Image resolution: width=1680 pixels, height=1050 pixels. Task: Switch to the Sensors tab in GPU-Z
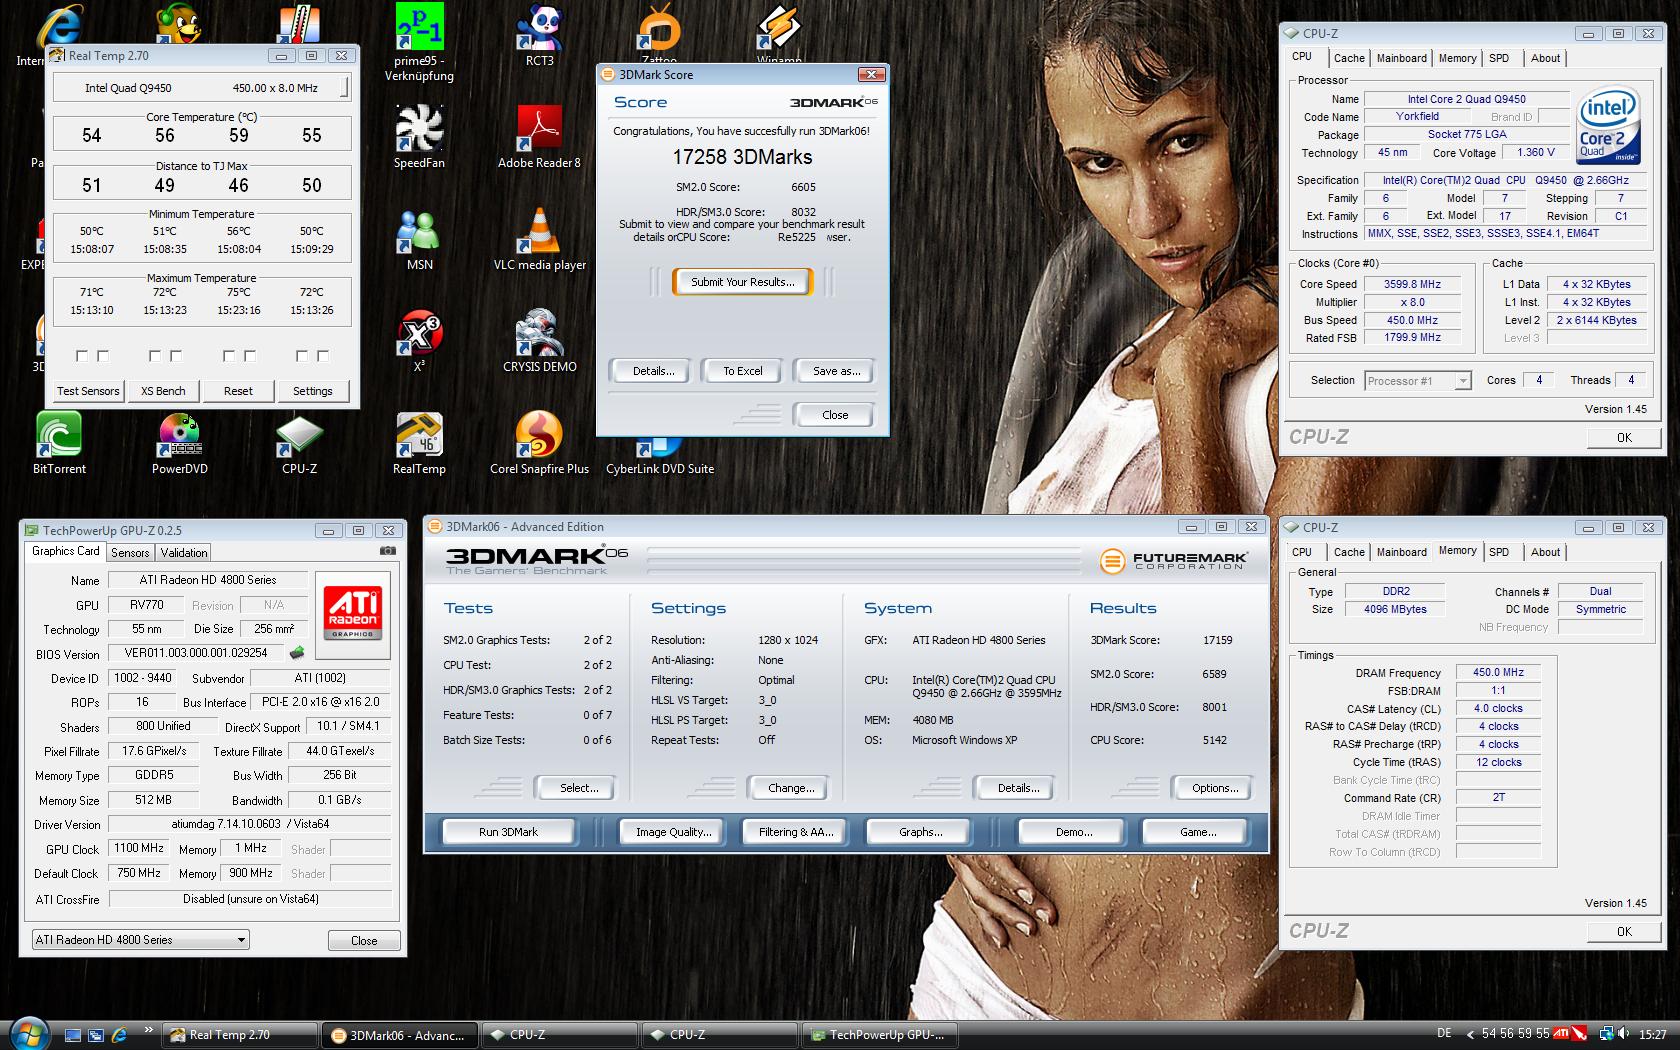tap(130, 552)
